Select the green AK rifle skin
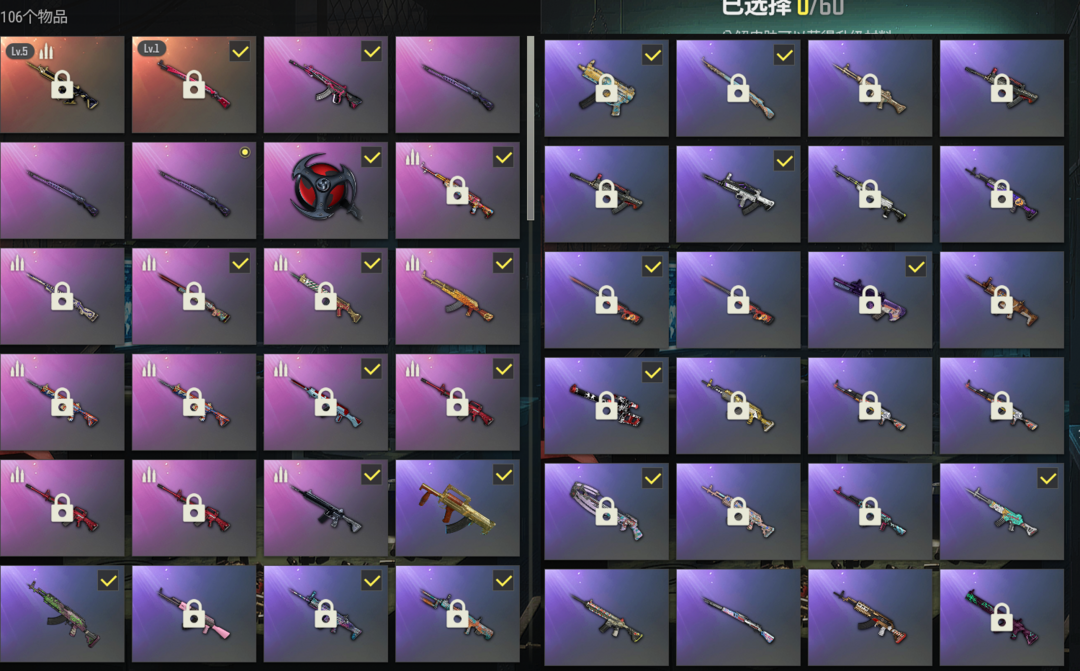This screenshot has height=671, width=1080. pyautogui.click(x=62, y=614)
